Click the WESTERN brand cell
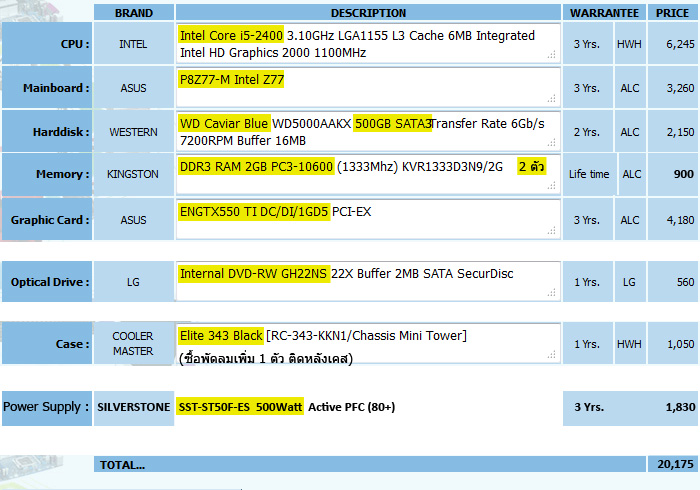The height and width of the screenshot is (490, 700). [x=133, y=132]
